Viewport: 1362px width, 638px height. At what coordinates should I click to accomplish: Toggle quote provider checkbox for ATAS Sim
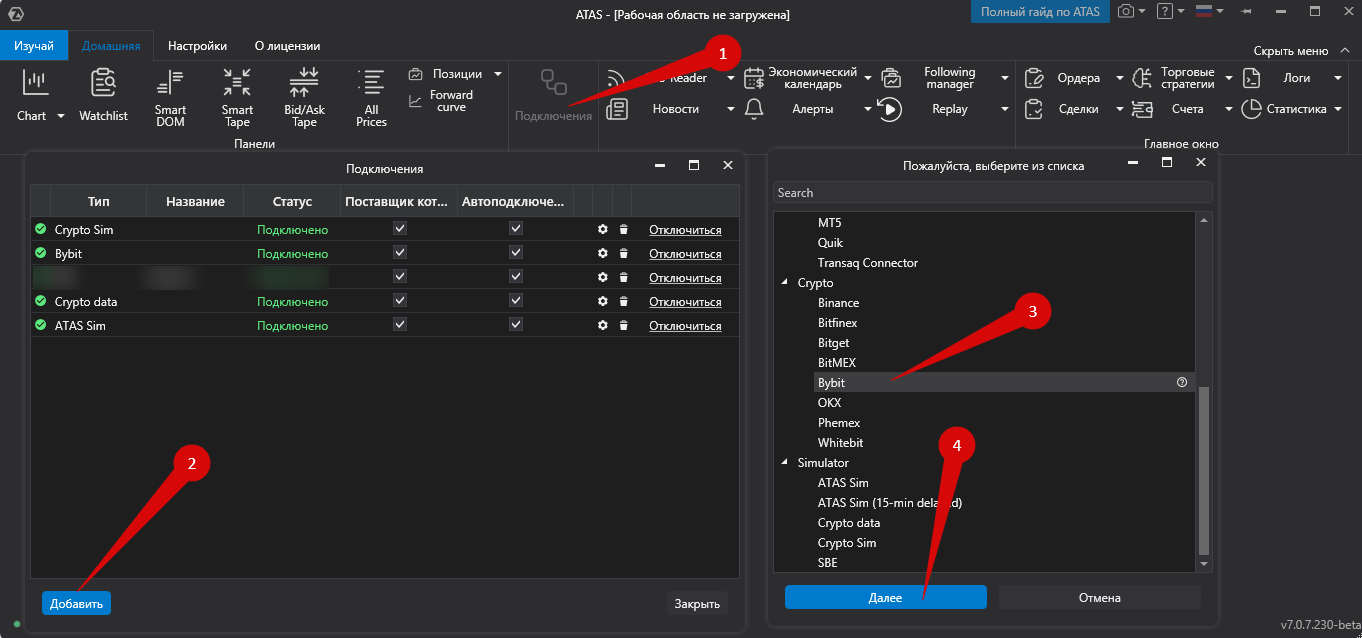point(400,325)
